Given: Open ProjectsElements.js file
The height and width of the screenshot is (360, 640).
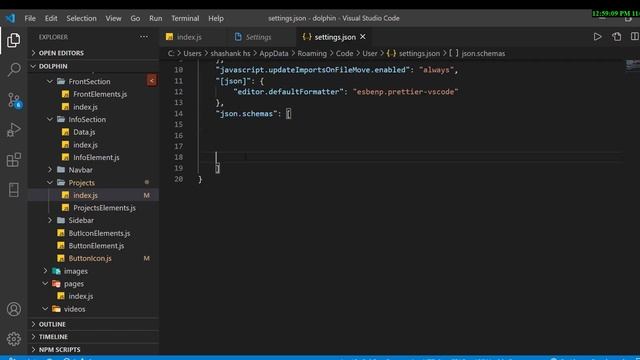Looking at the screenshot, I should point(104,208).
